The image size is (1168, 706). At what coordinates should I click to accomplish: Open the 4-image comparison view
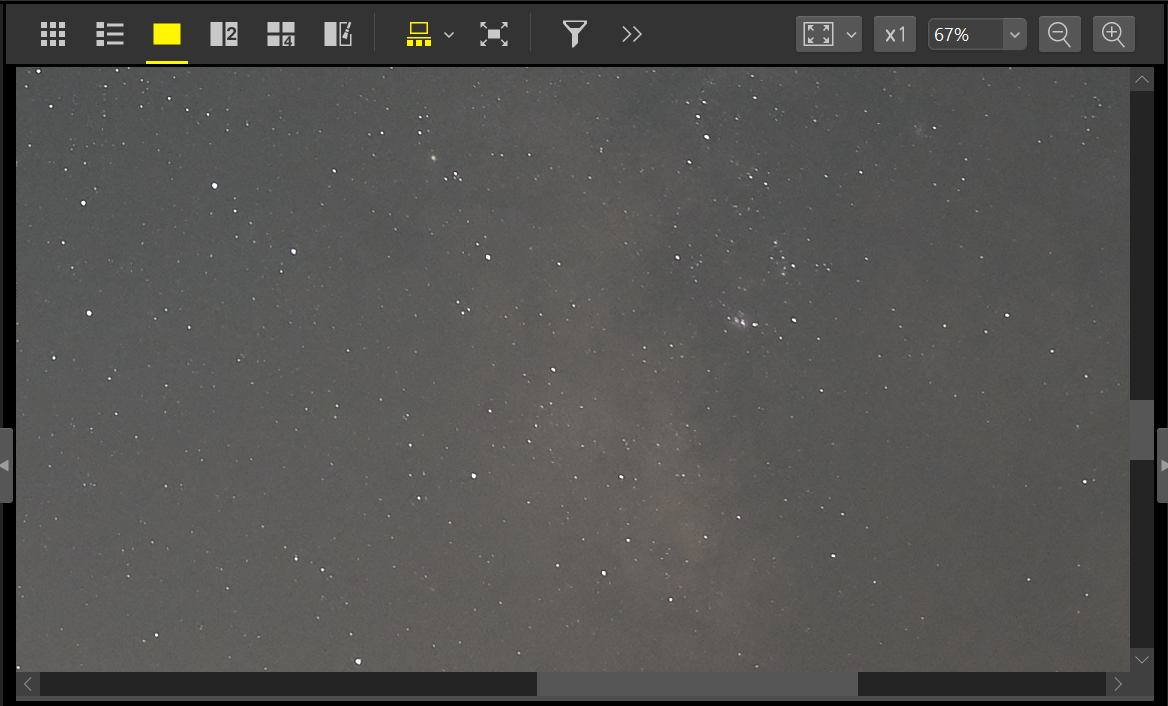coord(281,34)
